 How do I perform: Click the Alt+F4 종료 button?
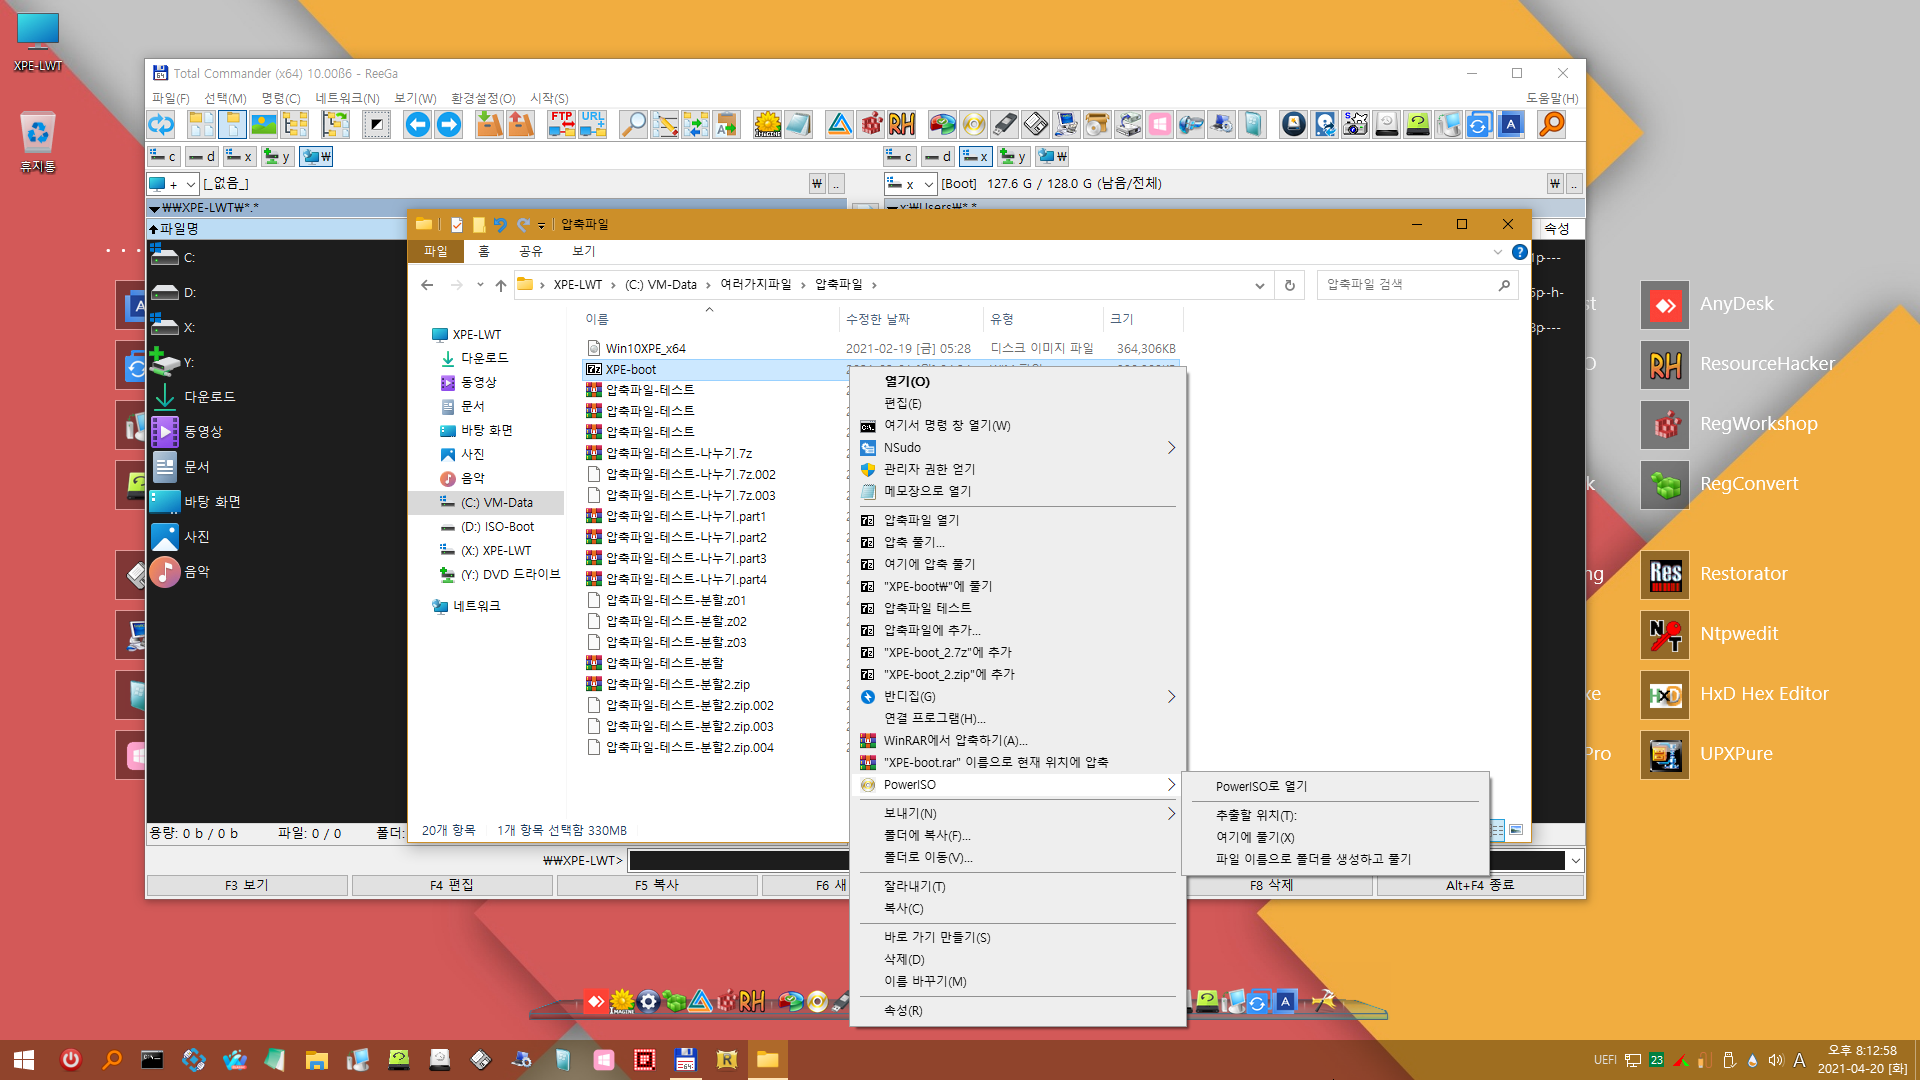click(1480, 885)
